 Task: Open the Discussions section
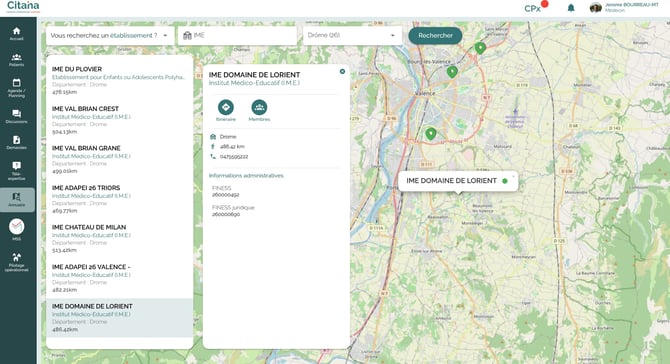click(x=16, y=116)
